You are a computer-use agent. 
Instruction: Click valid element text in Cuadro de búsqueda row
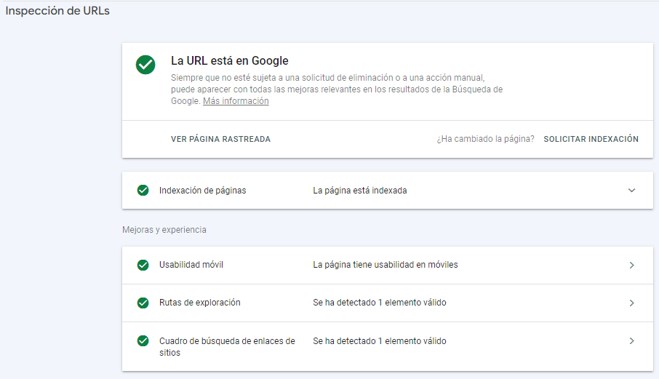pos(380,341)
